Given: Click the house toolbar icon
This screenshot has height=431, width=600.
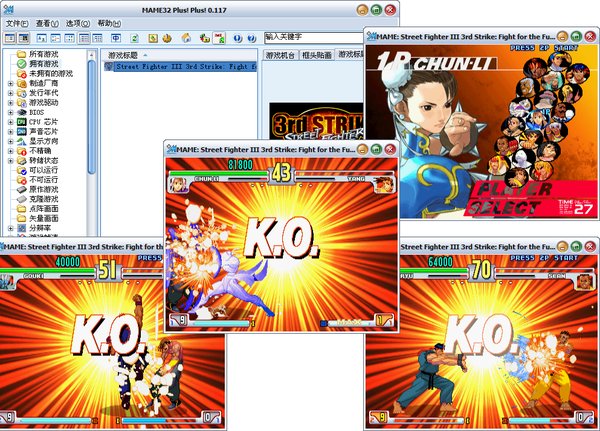Looking at the screenshot, I should pos(186,38).
